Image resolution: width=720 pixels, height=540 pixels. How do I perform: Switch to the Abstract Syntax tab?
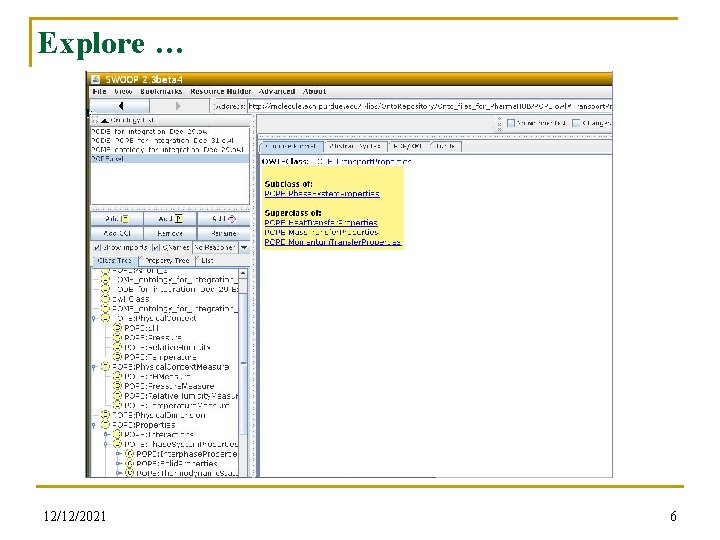pyautogui.click(x=355, y=146)
